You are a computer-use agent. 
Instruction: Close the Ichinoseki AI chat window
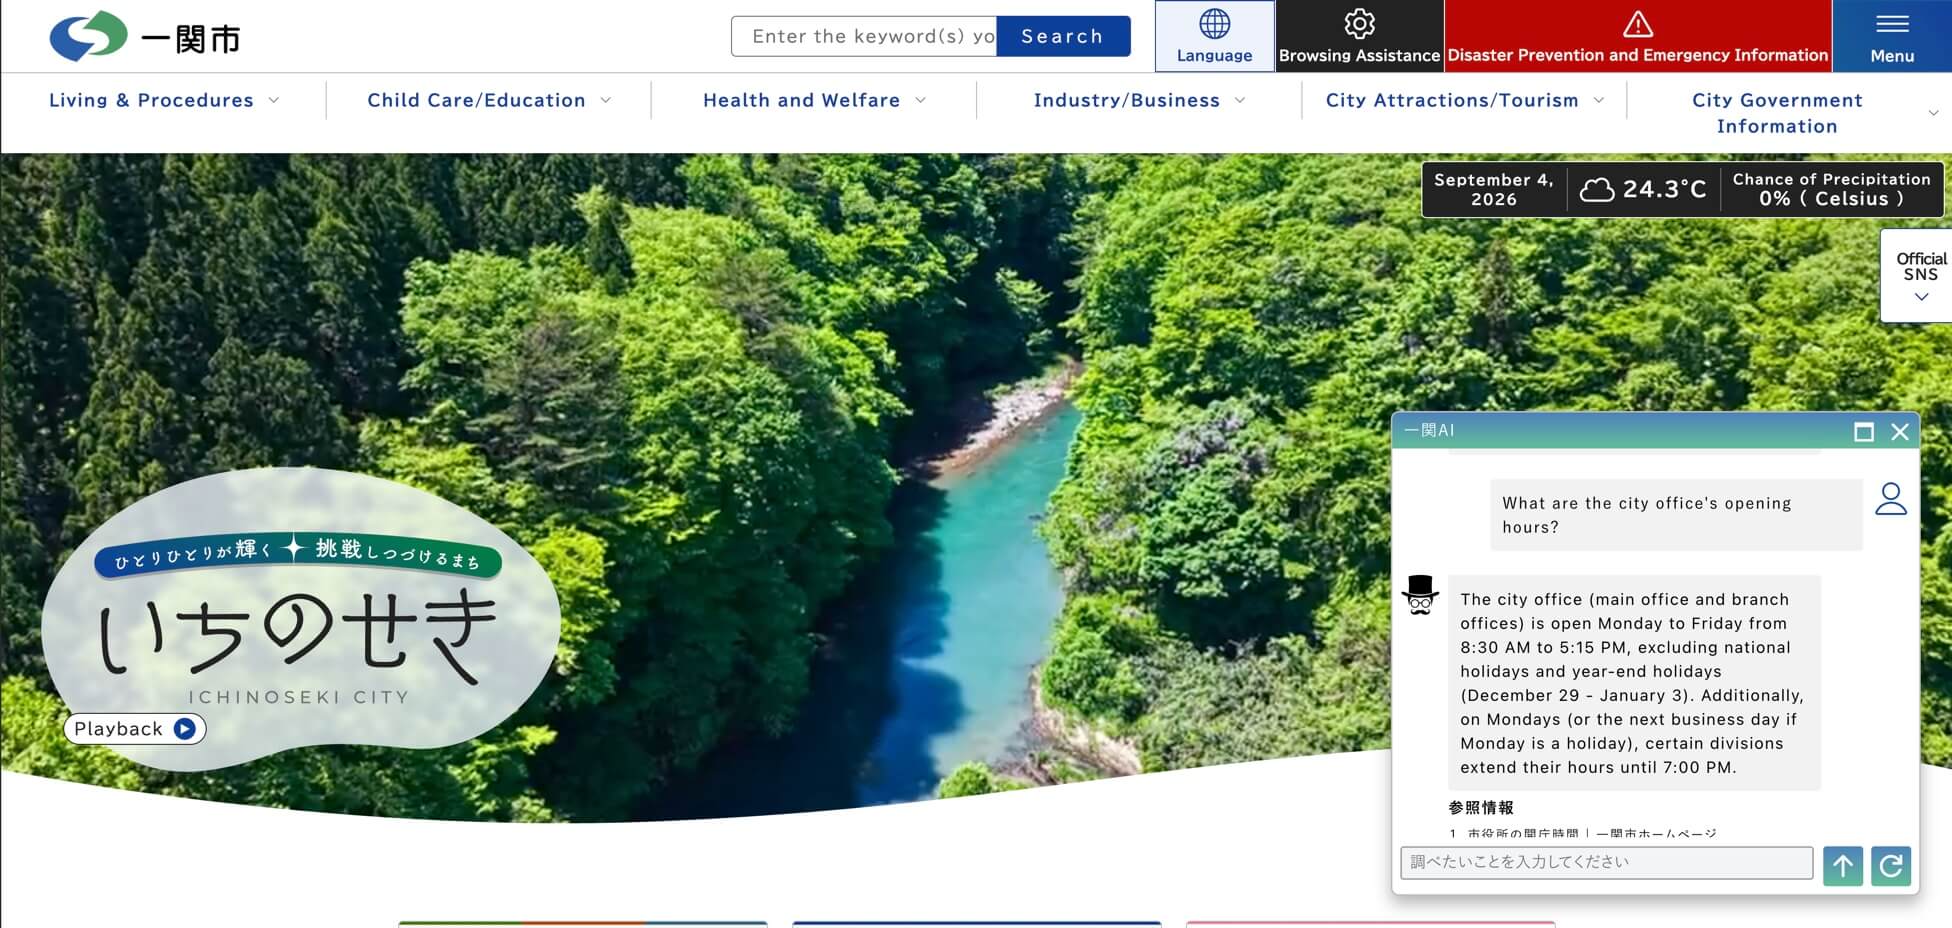click(1900, 432)
